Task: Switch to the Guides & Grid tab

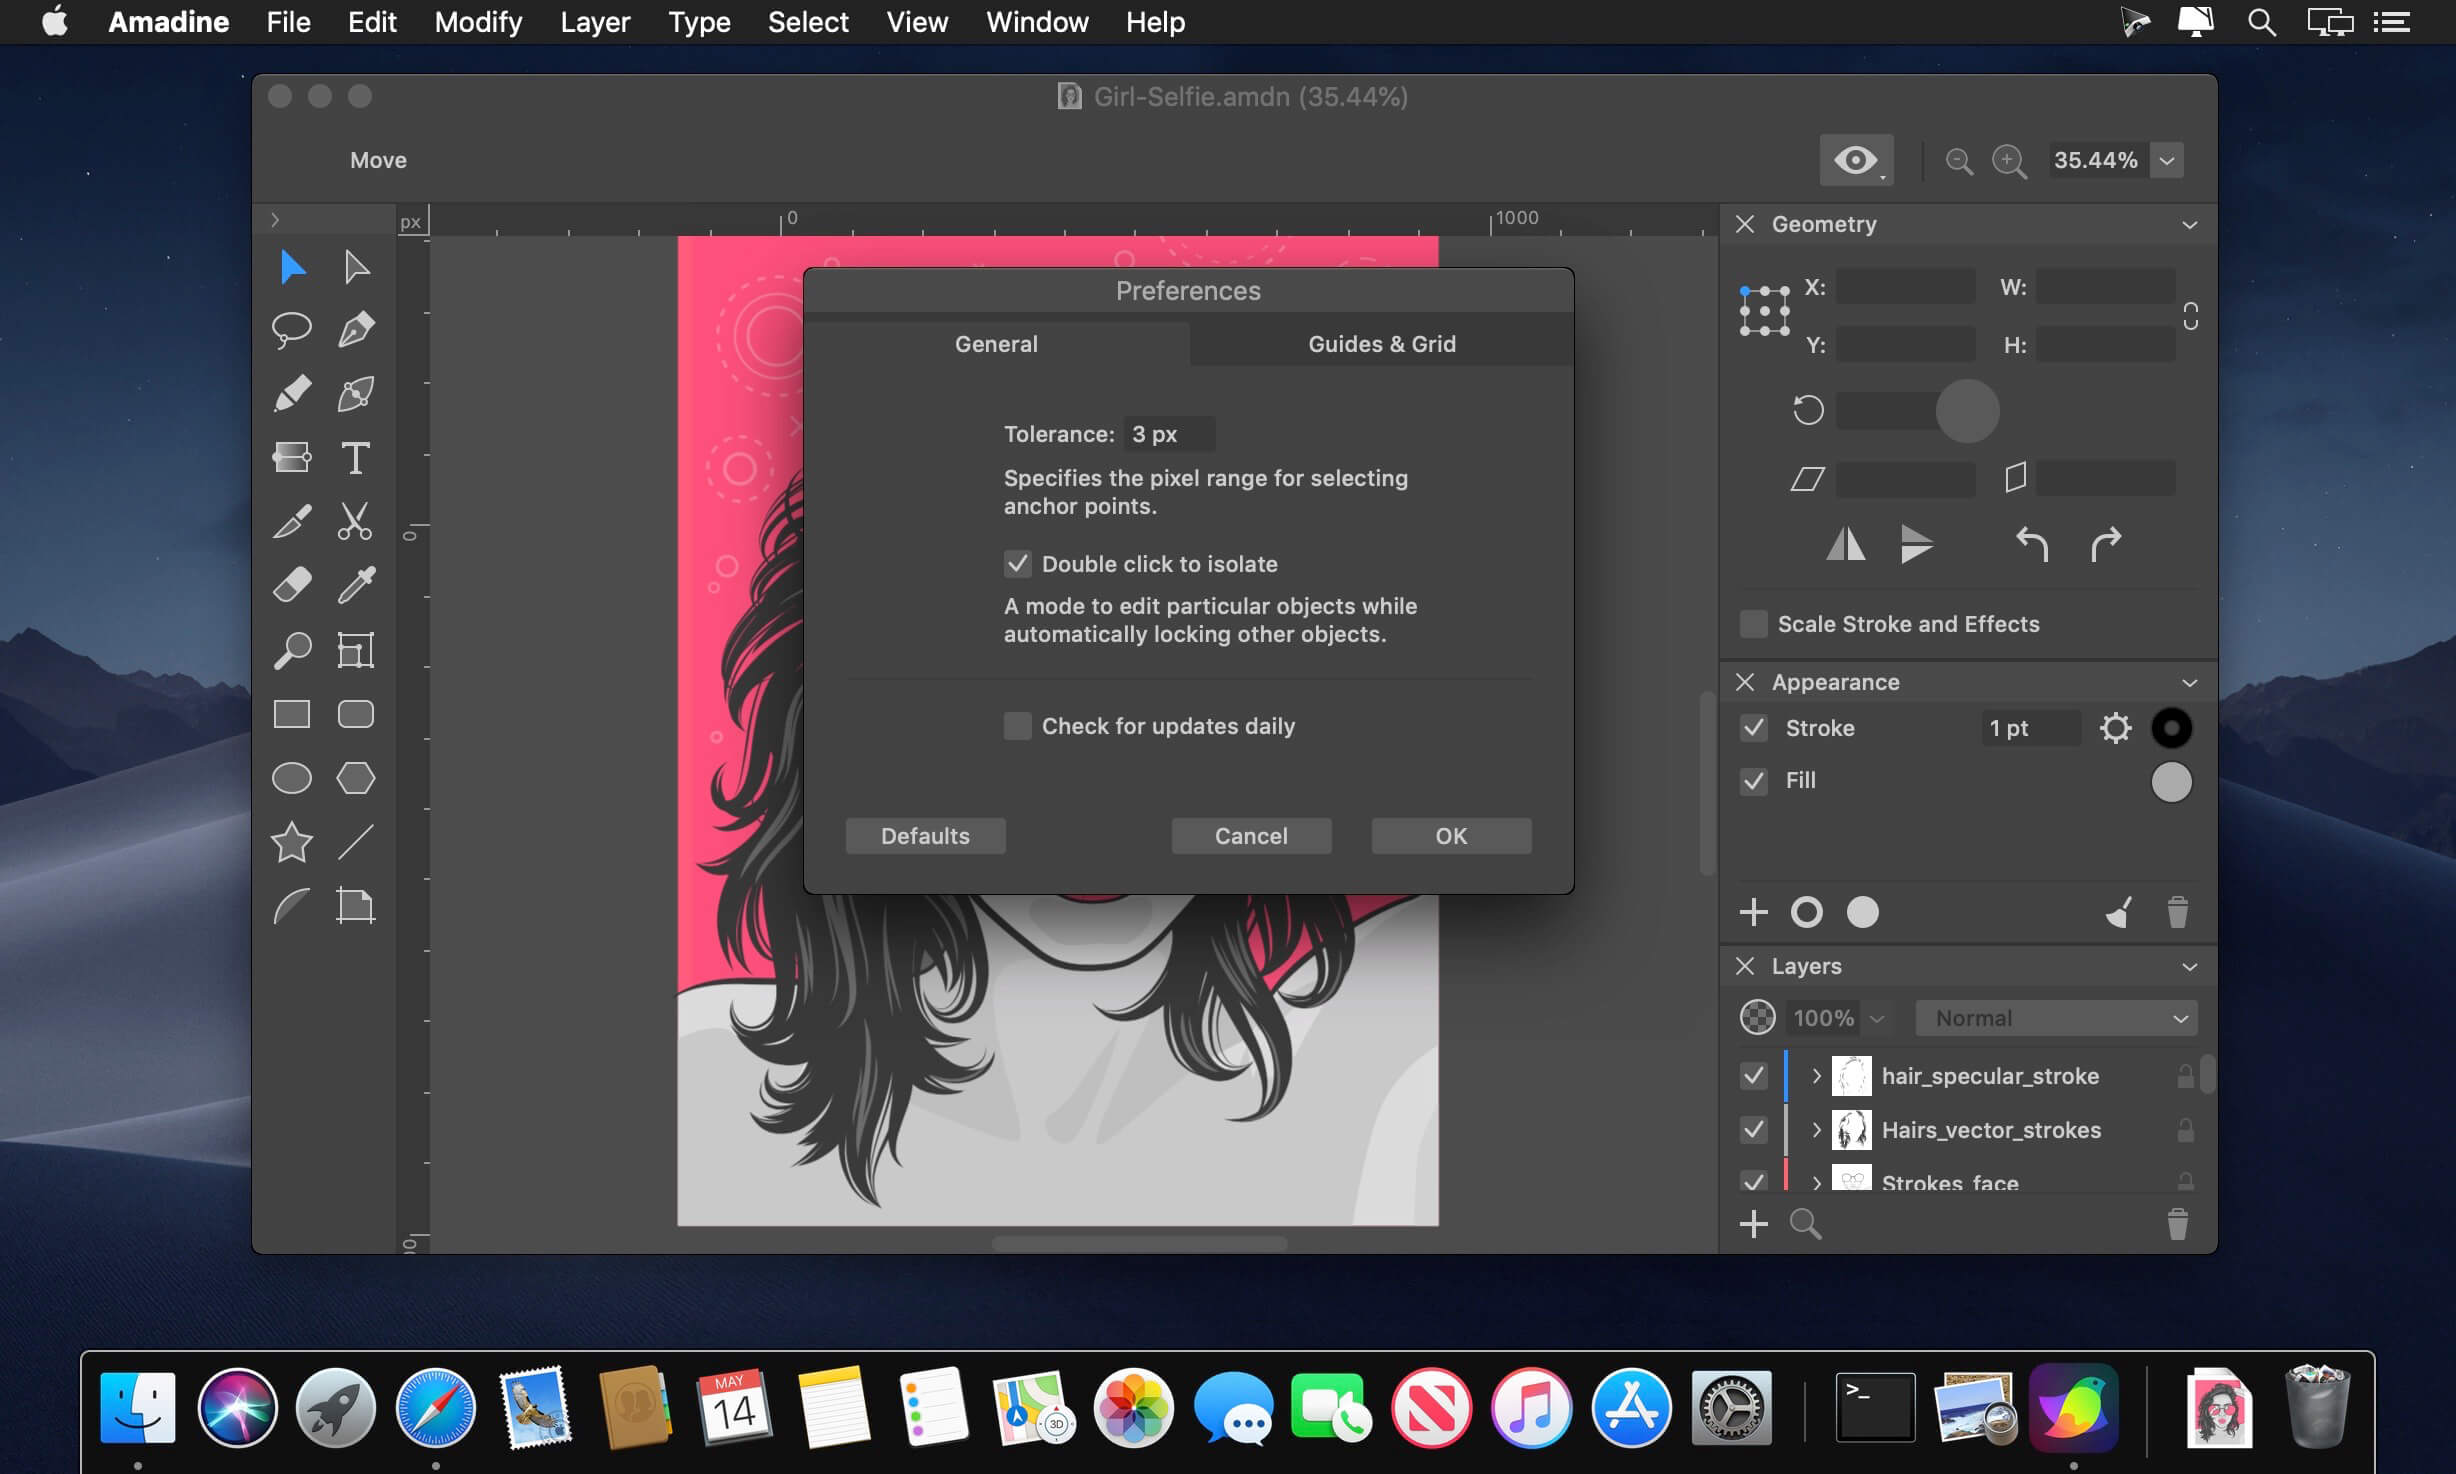Action: (1381, 344)
